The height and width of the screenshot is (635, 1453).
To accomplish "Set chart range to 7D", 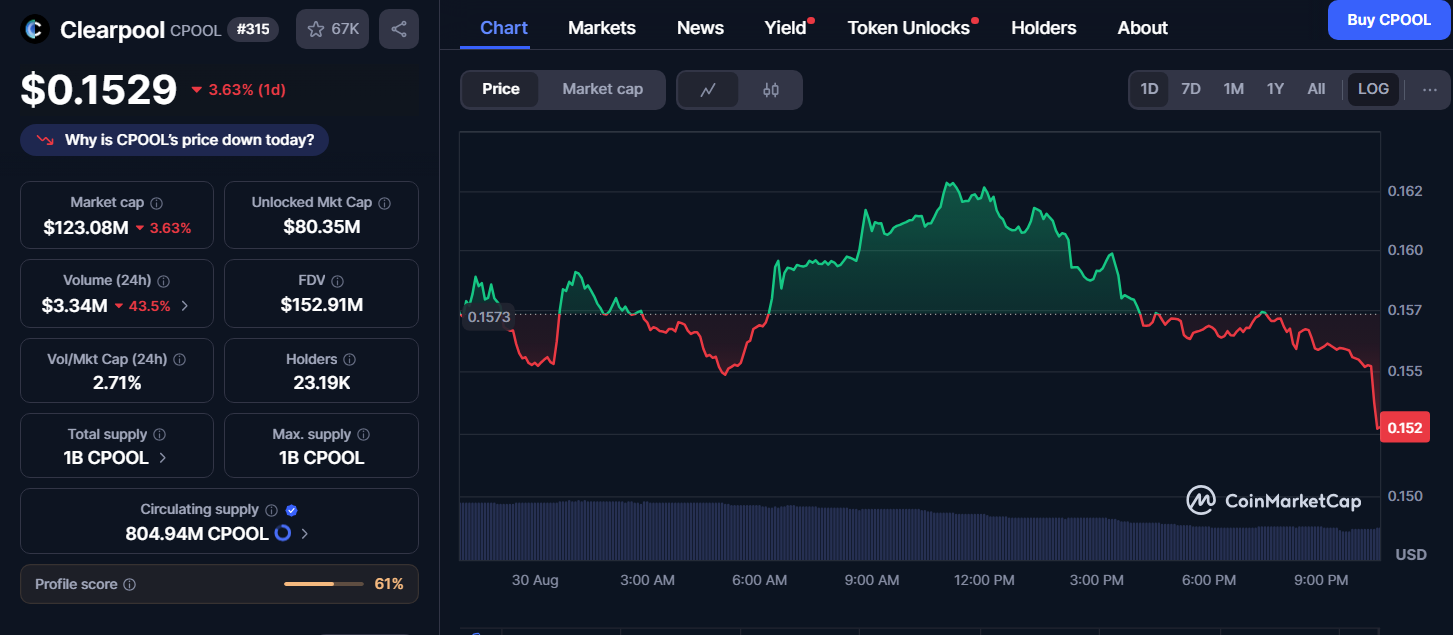I will coord(1191,89).
